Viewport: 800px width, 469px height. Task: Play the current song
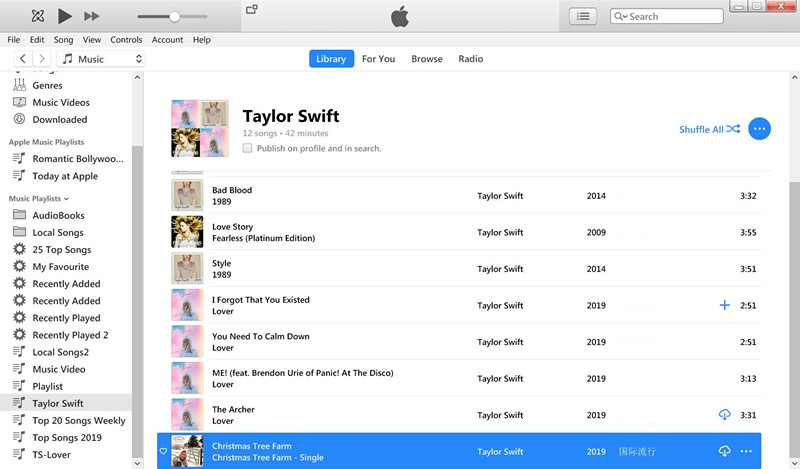(64, 16)
